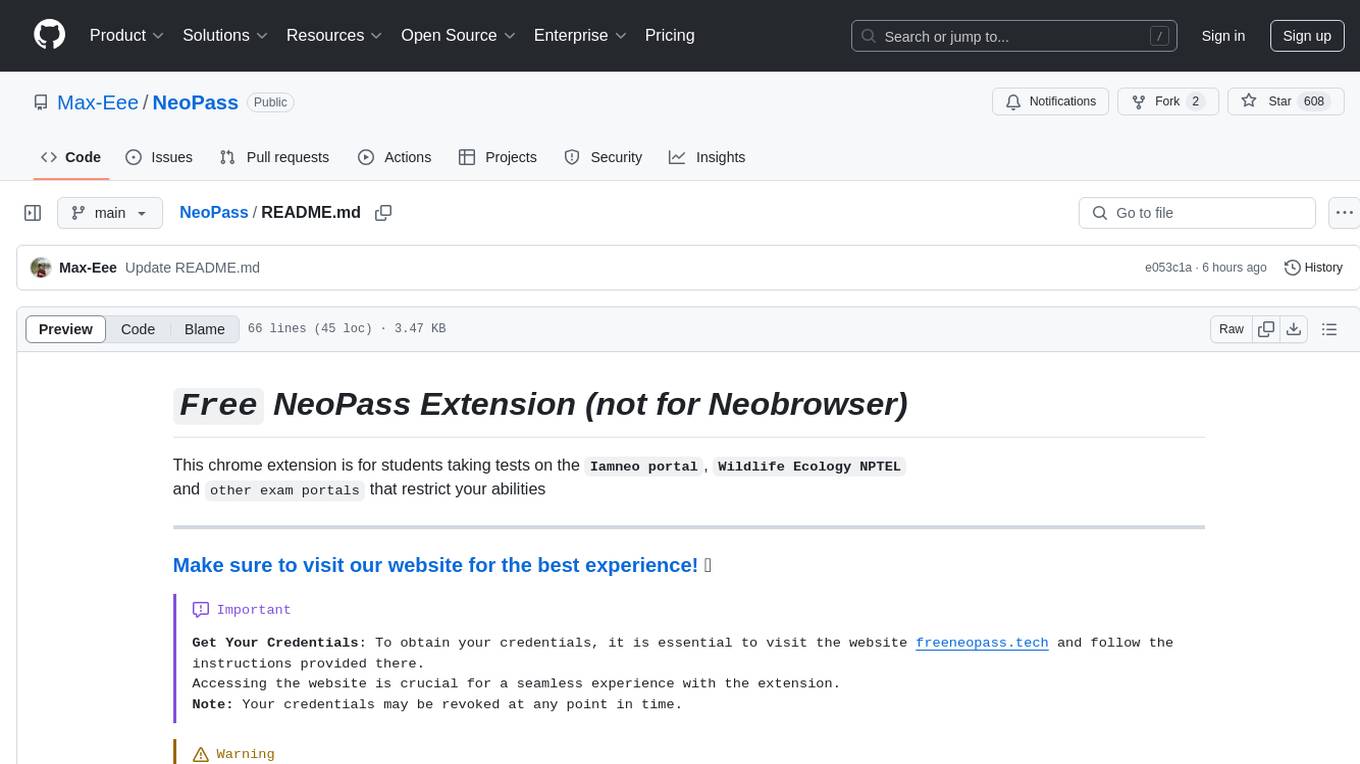Image resolution: width=1360 pixels, height=764 pixels.
Task: Open the freeneopass.tech link
Action: tap(982, 643)
